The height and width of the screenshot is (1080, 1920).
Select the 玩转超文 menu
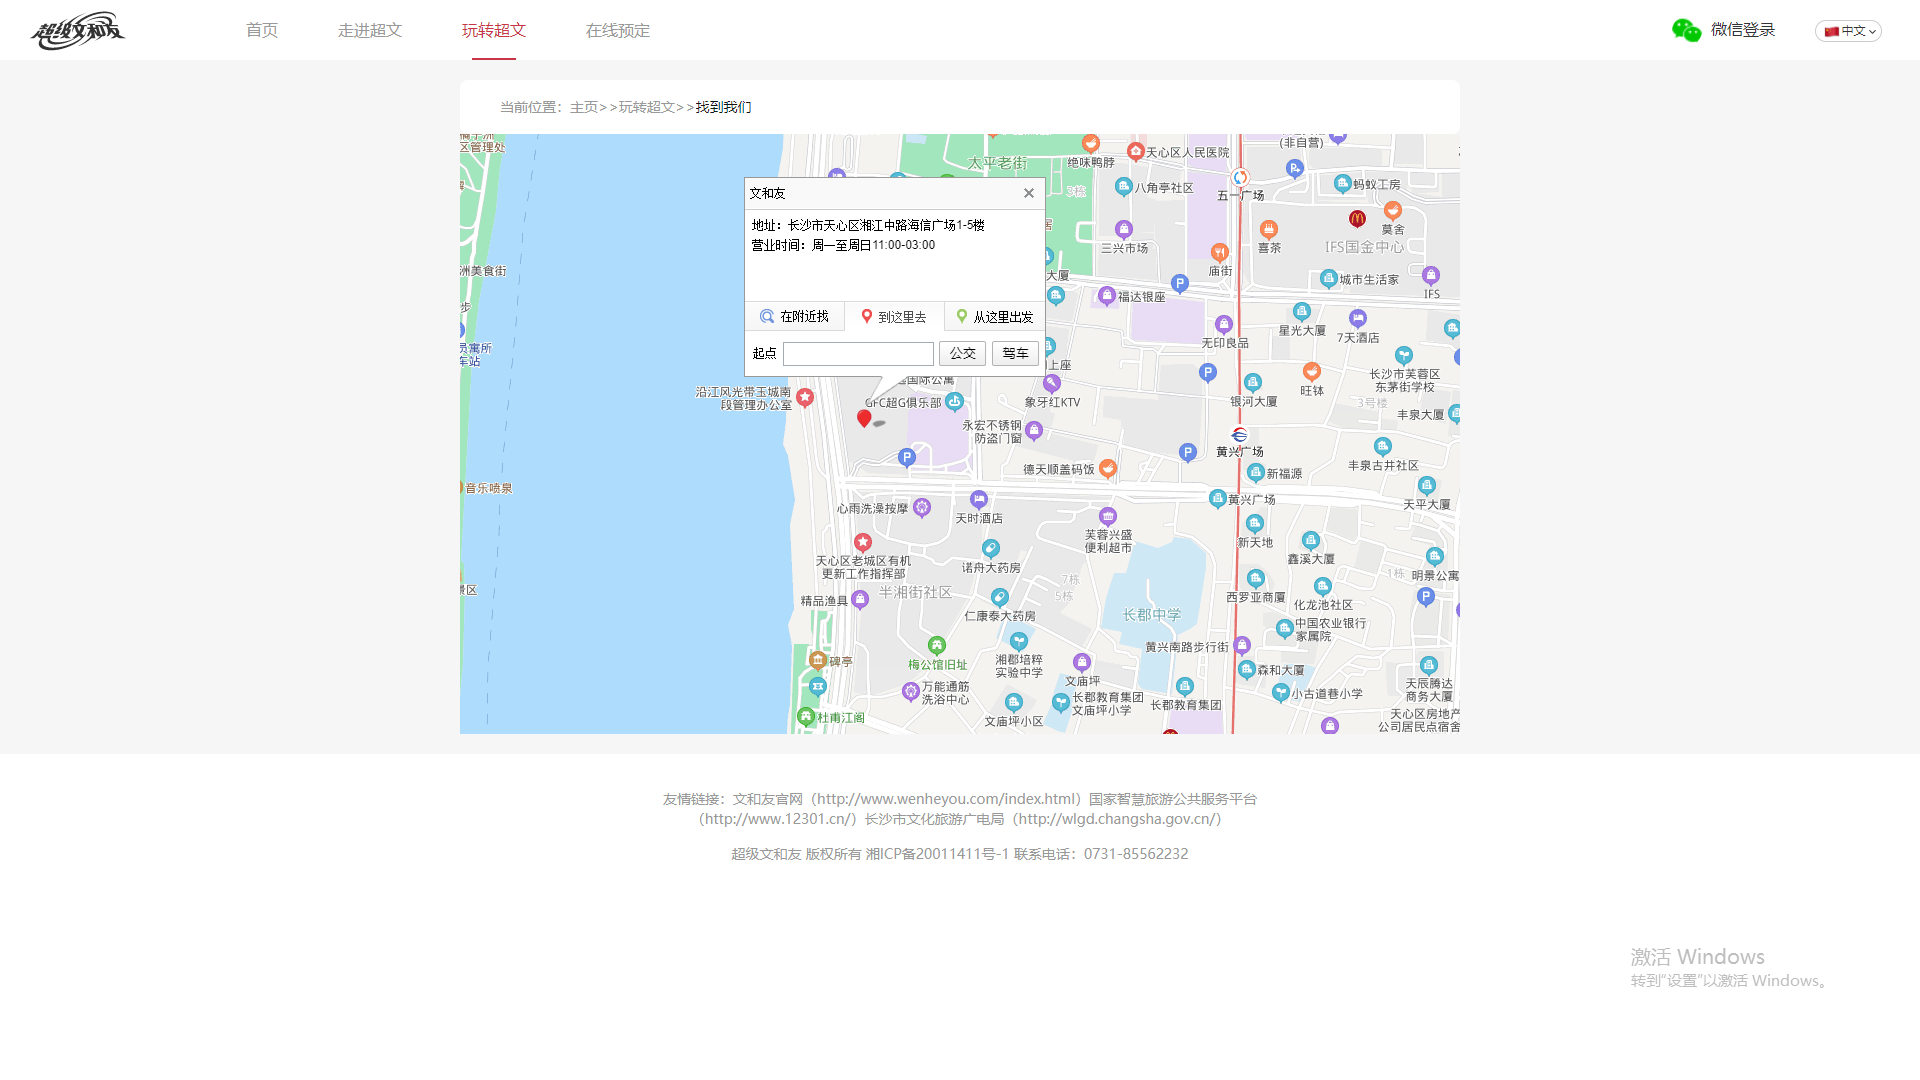coord(494,30)
